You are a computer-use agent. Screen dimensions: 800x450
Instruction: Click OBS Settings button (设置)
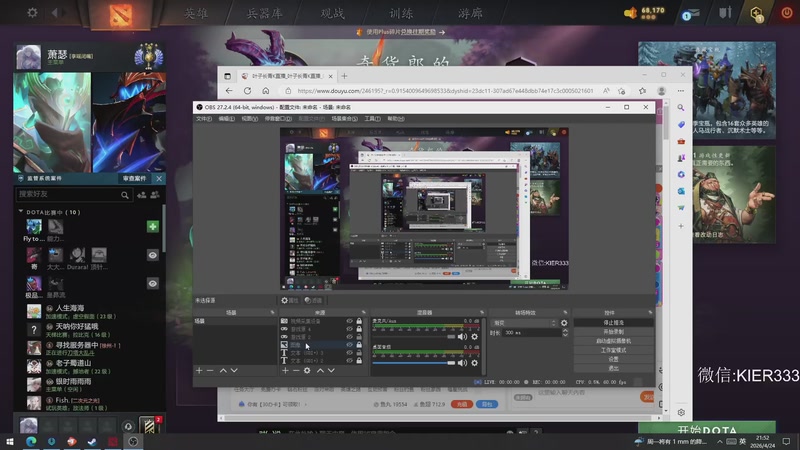[613, 359]
